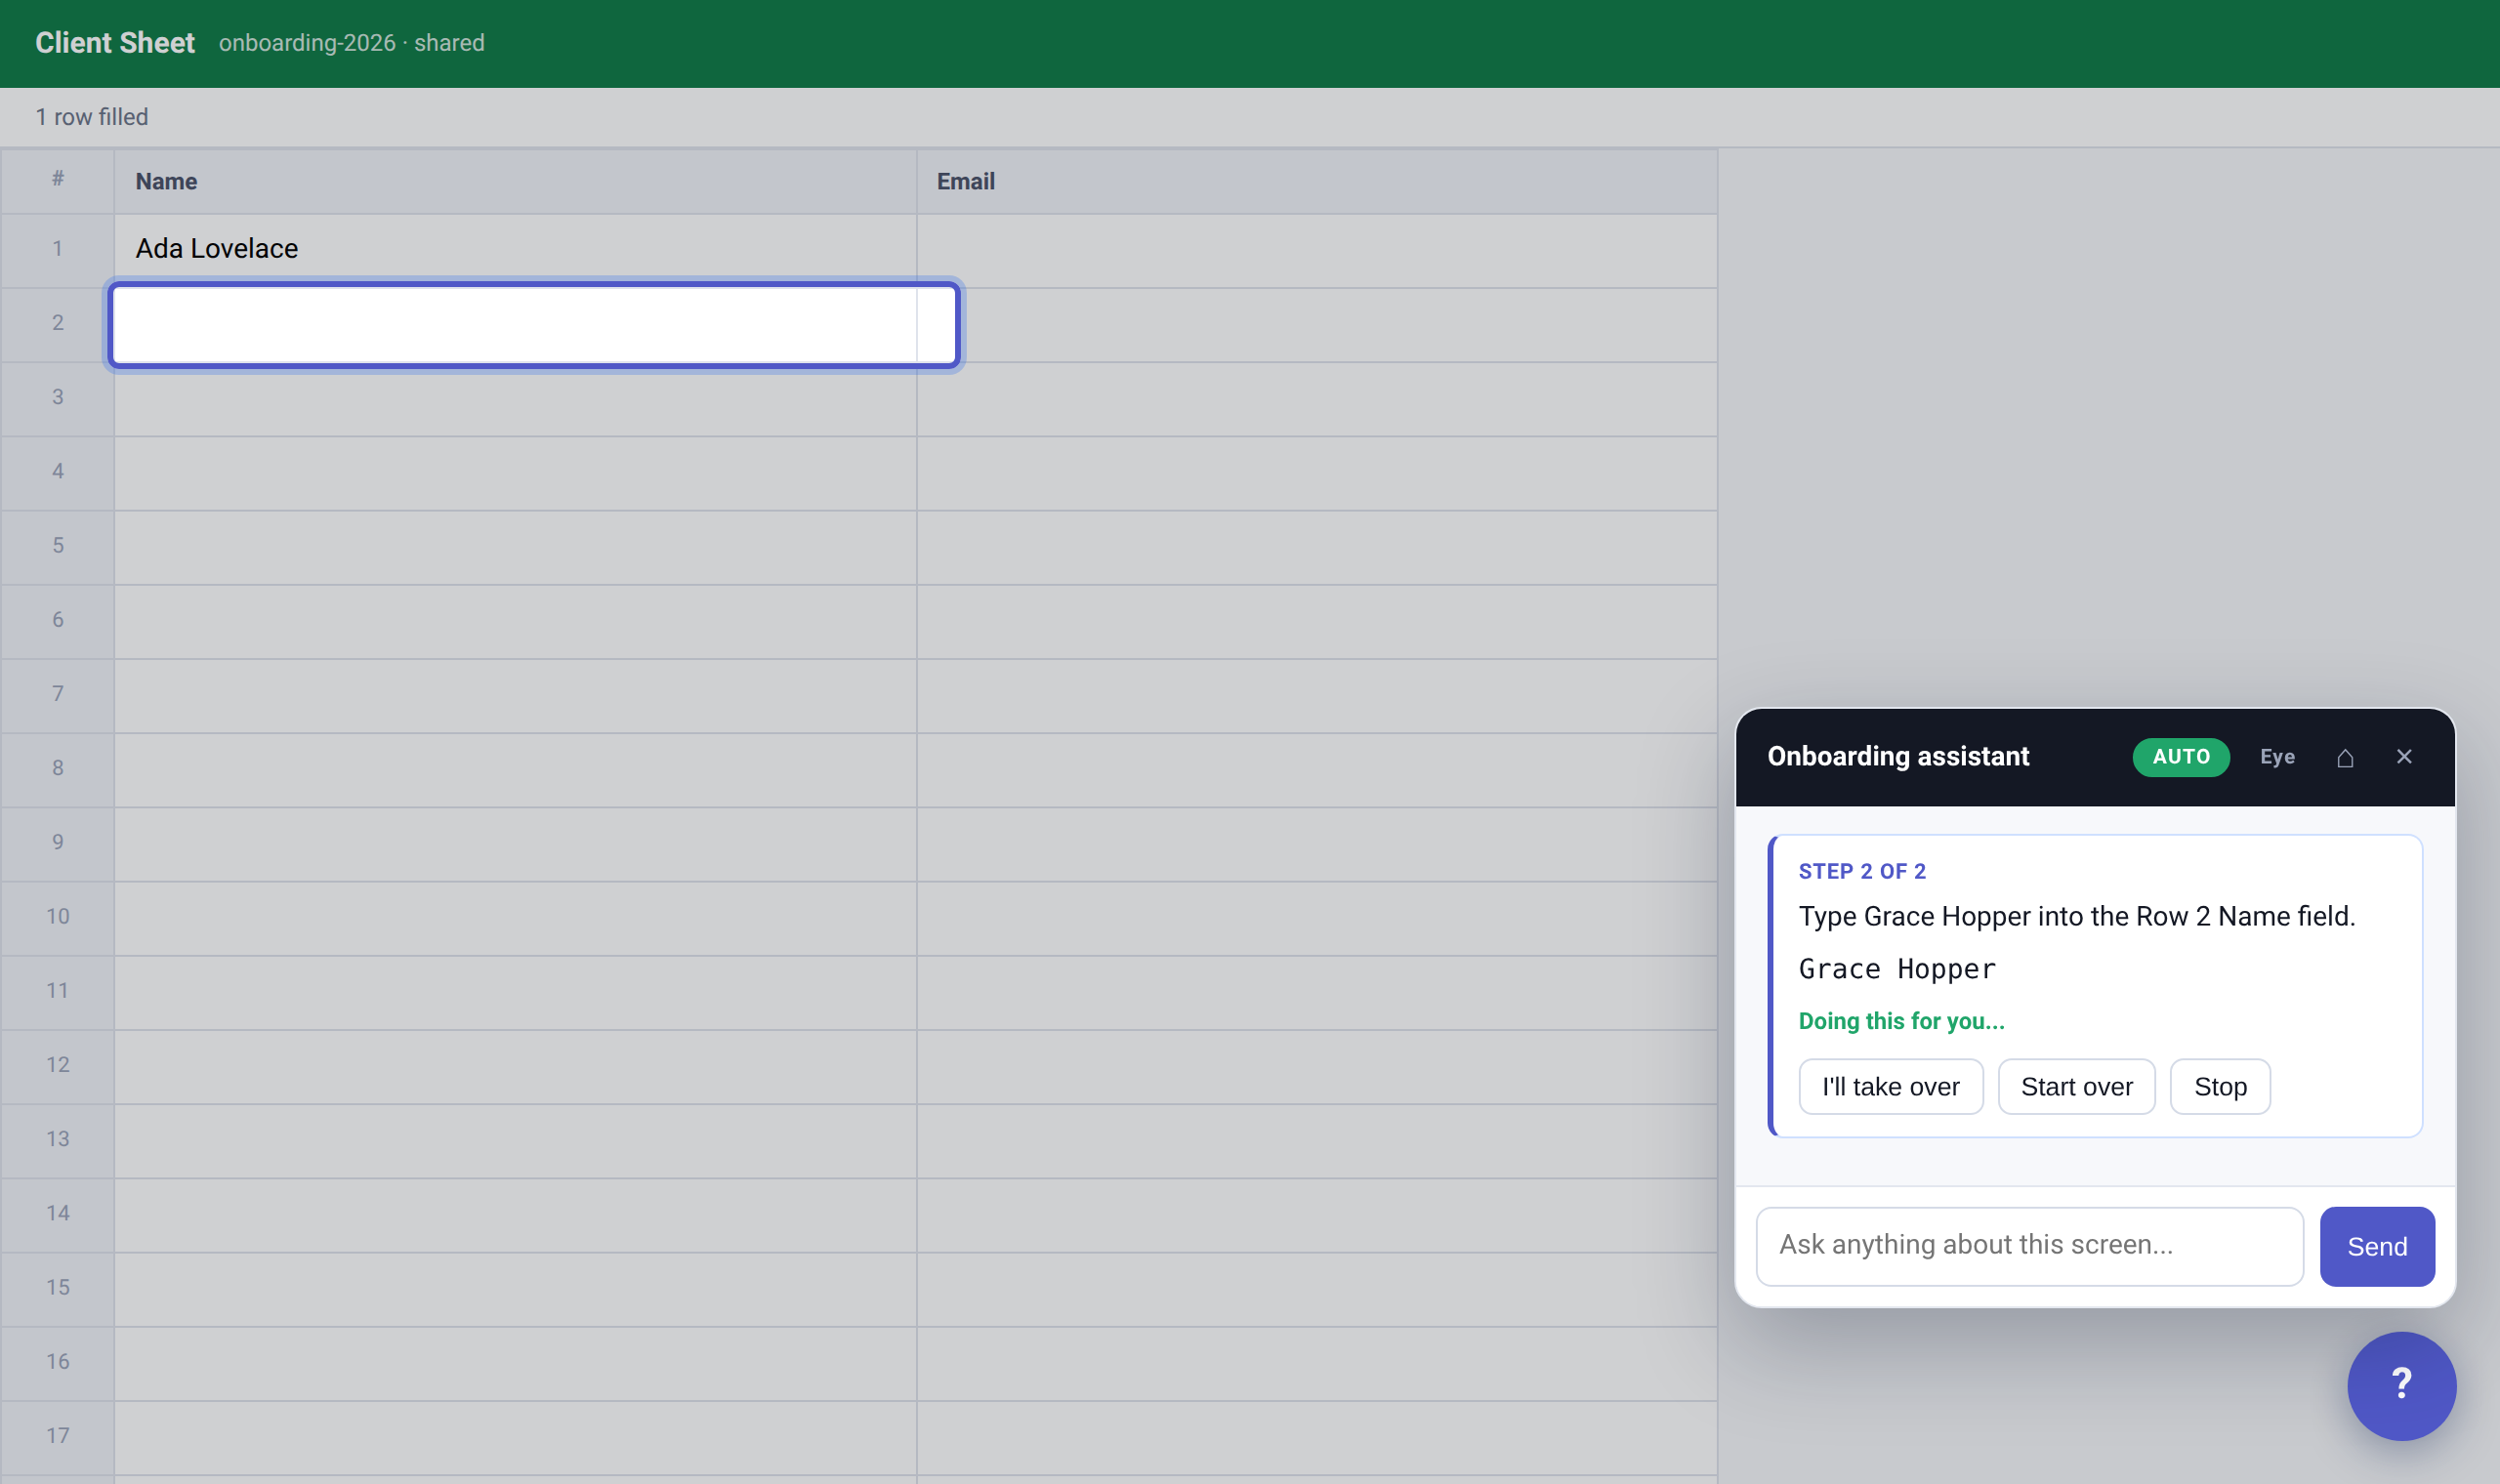Click the Email column header
The height and width of the screenshot is (1484, 2500).
point(1316,182)
